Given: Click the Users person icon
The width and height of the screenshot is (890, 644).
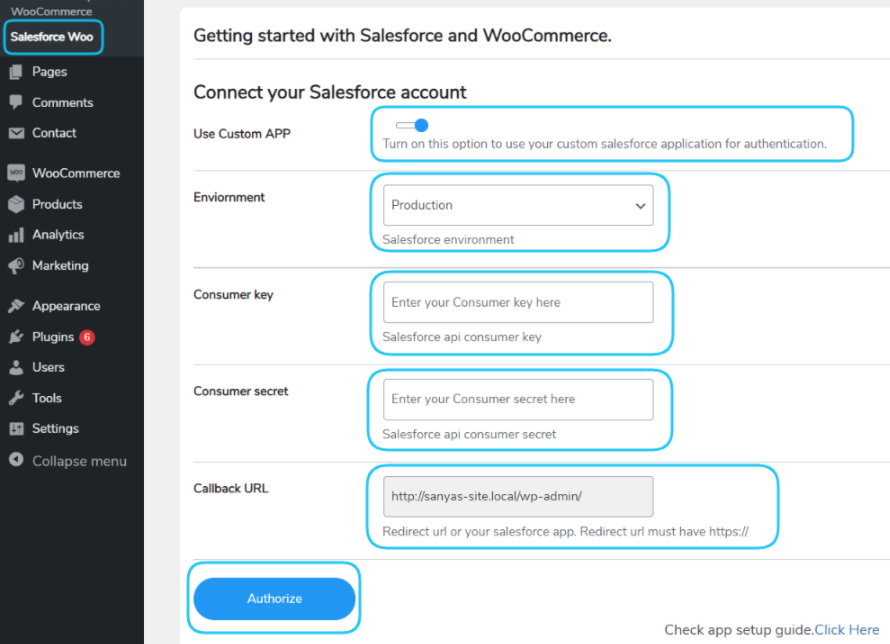Looking at the screenshot, I should pos(16,367).
